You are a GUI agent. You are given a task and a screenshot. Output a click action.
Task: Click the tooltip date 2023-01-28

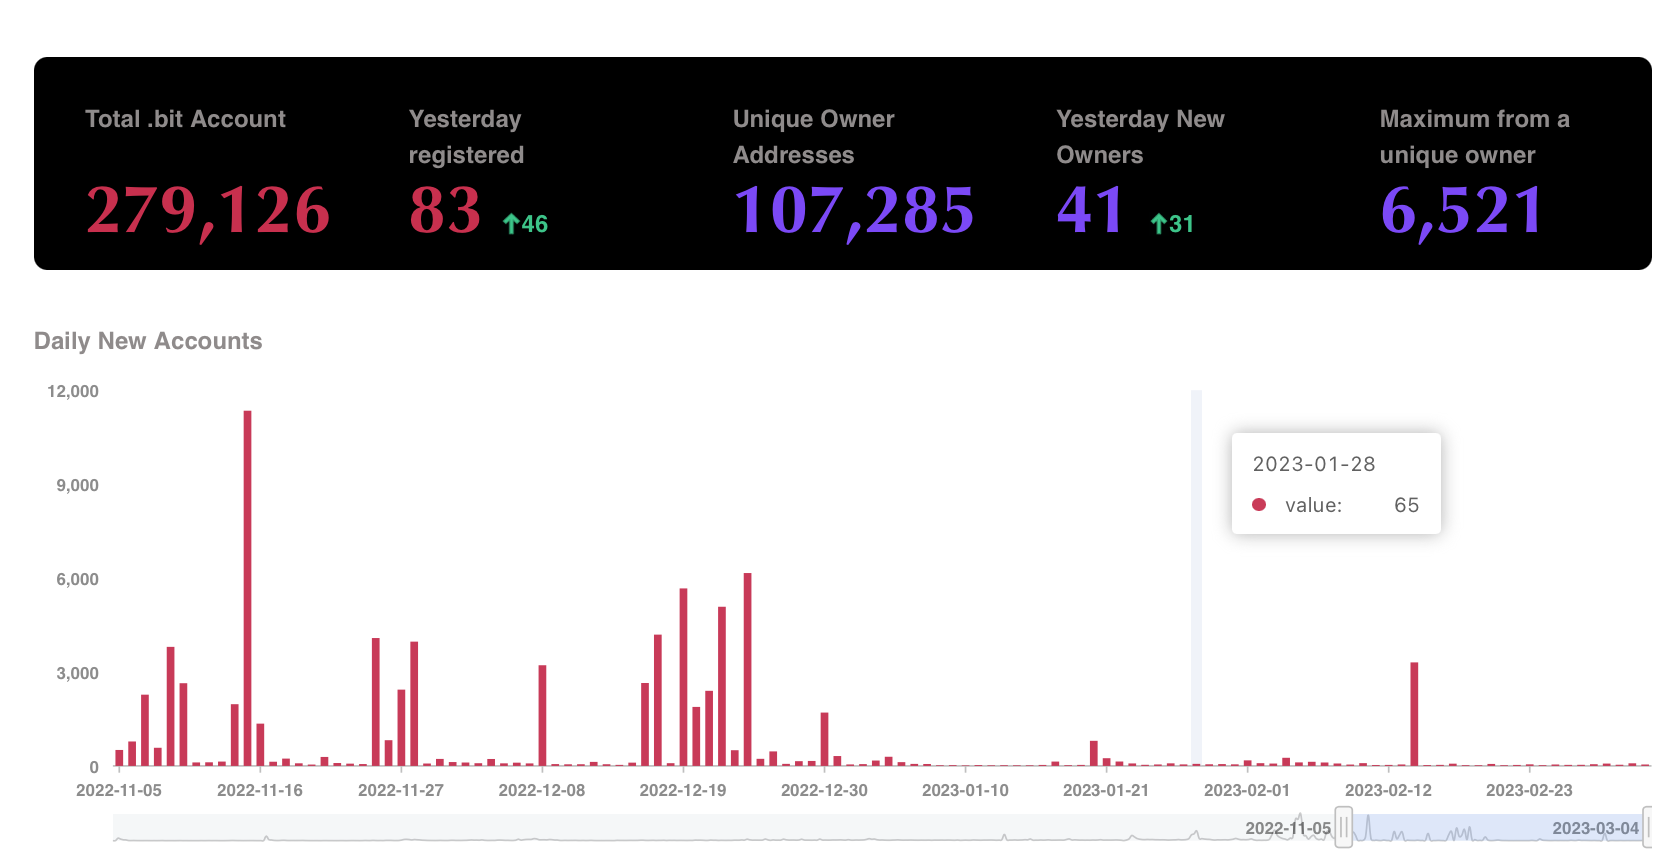pos(1314,464)
